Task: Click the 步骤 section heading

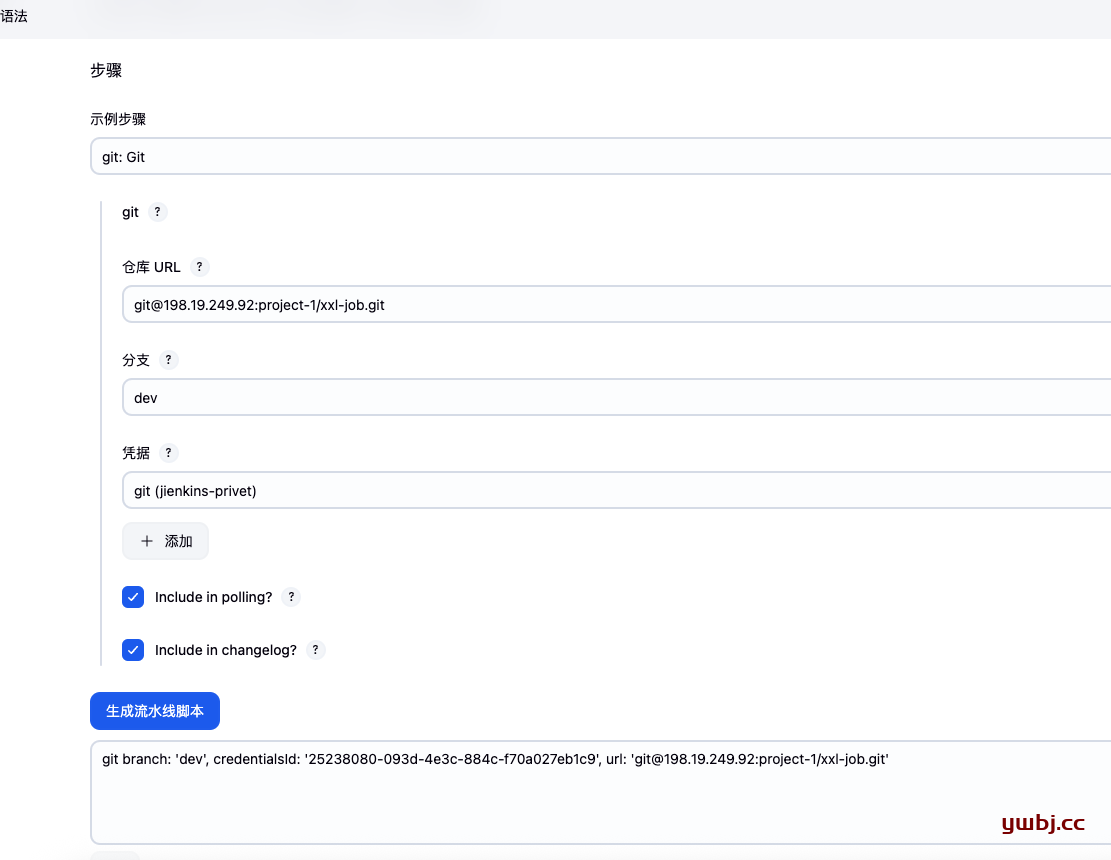Action: click(x=106, y=70)
